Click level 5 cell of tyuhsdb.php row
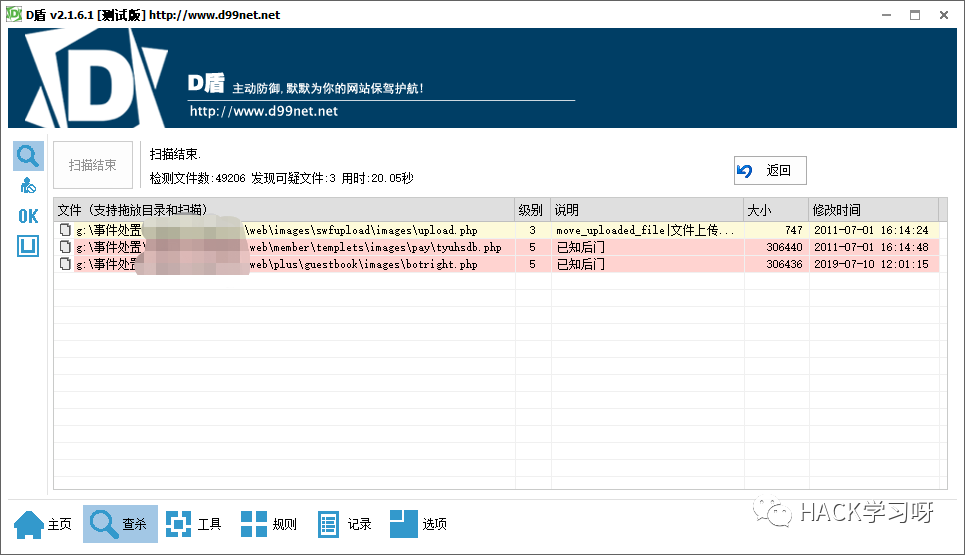 coord(532,247)
